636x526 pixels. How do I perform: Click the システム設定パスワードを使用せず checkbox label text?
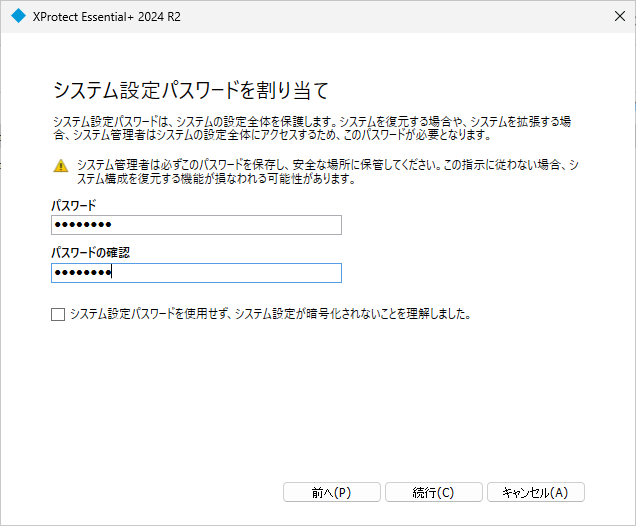pyautogui.click(x=271, y=314)
